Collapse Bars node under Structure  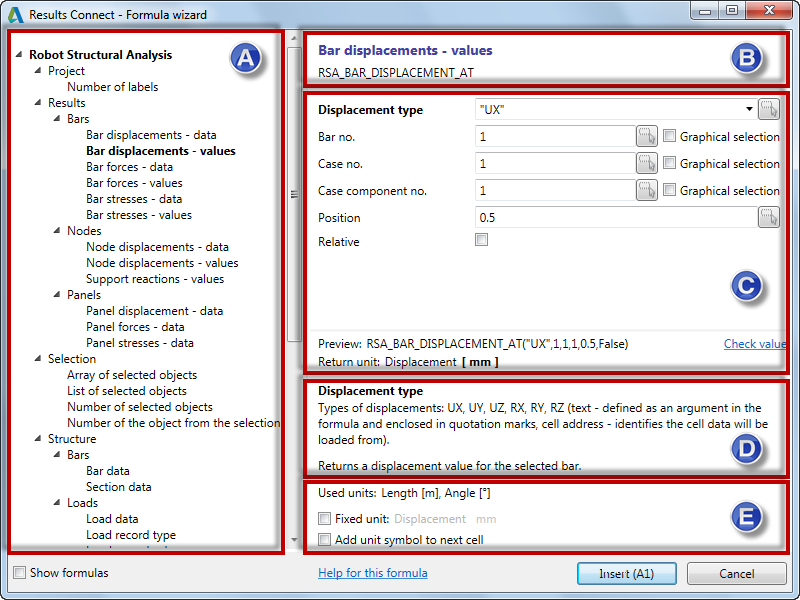click(57, 454)
